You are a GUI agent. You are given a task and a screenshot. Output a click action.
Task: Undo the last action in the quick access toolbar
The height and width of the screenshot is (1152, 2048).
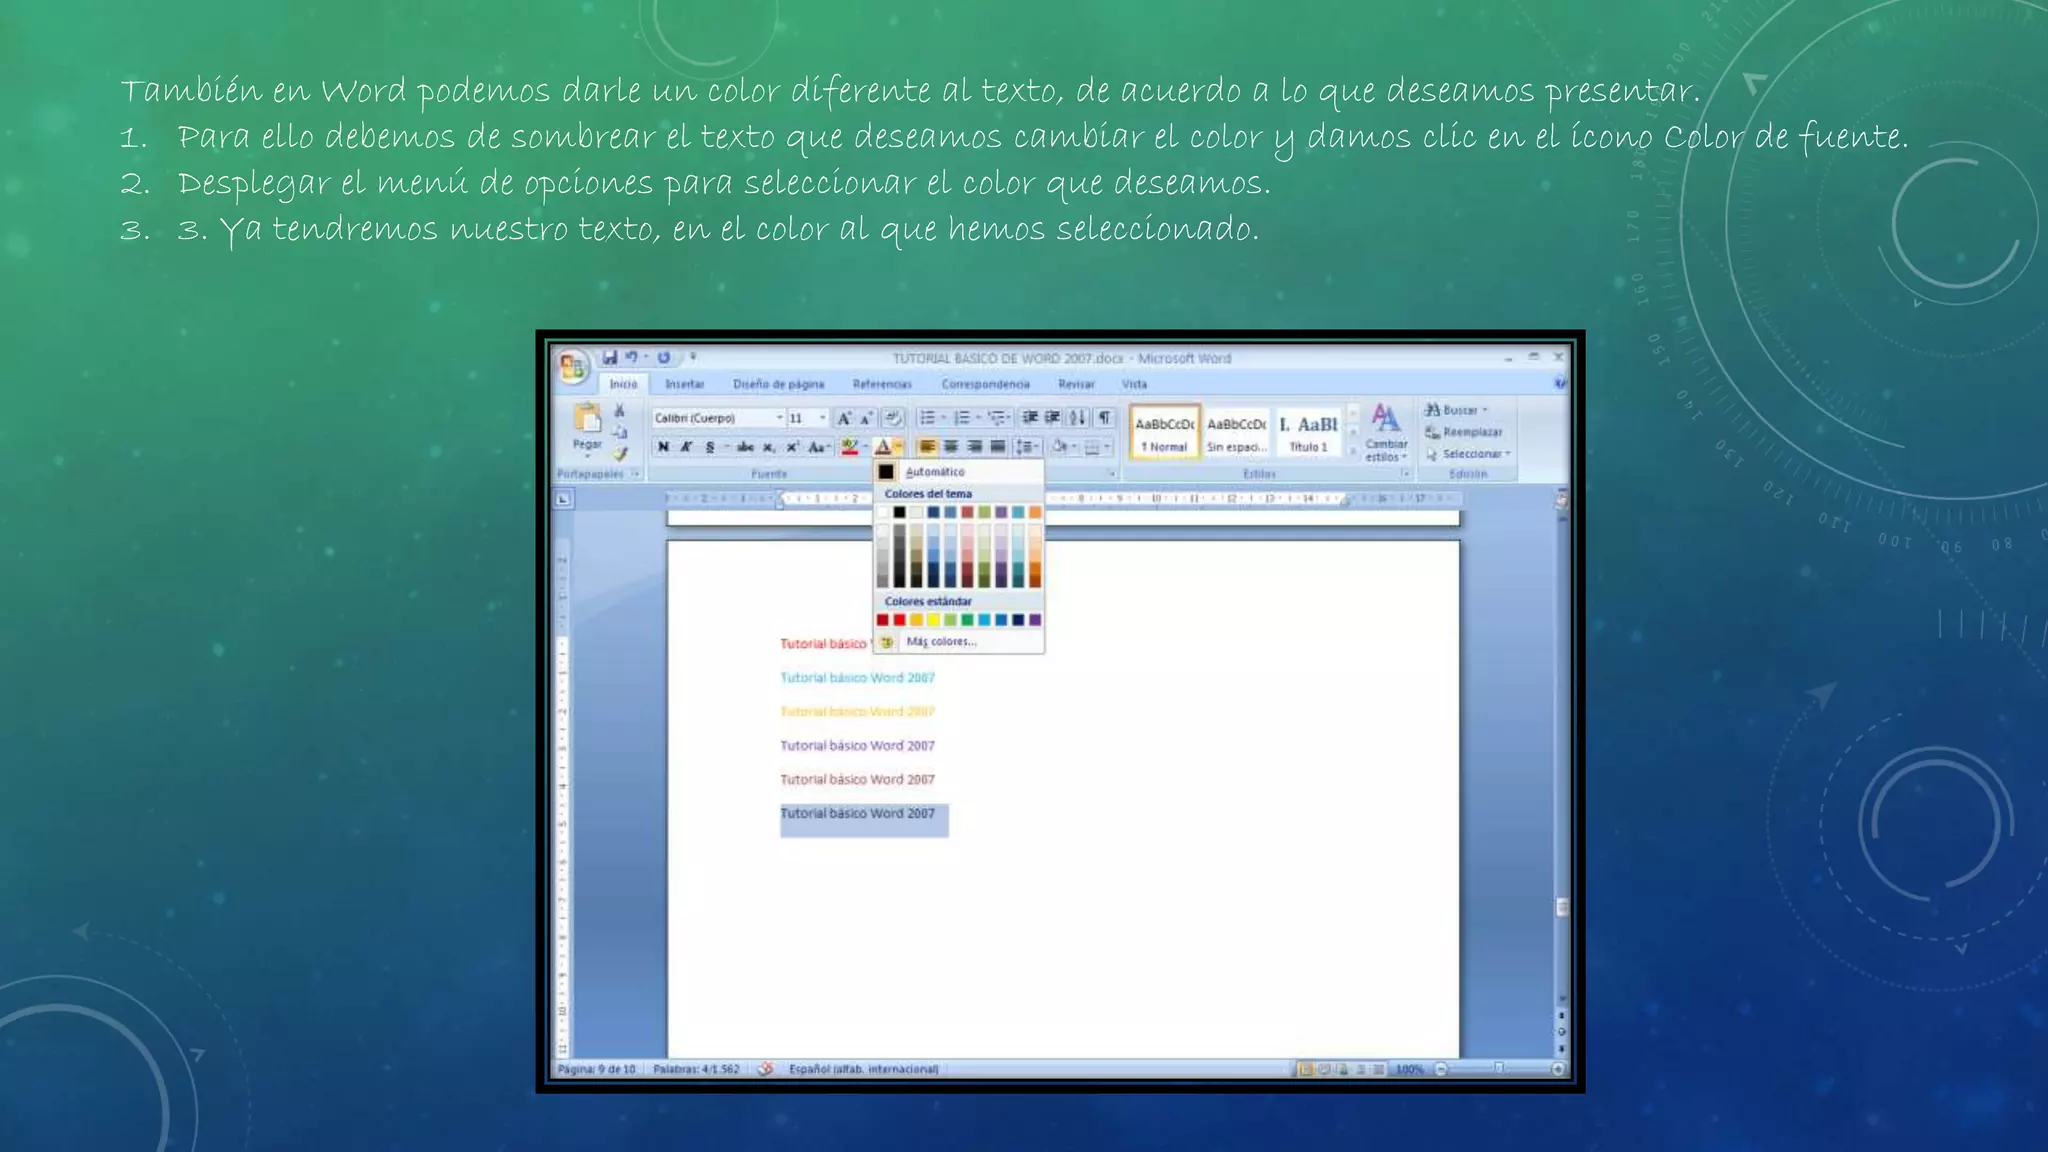click(631, 357)
